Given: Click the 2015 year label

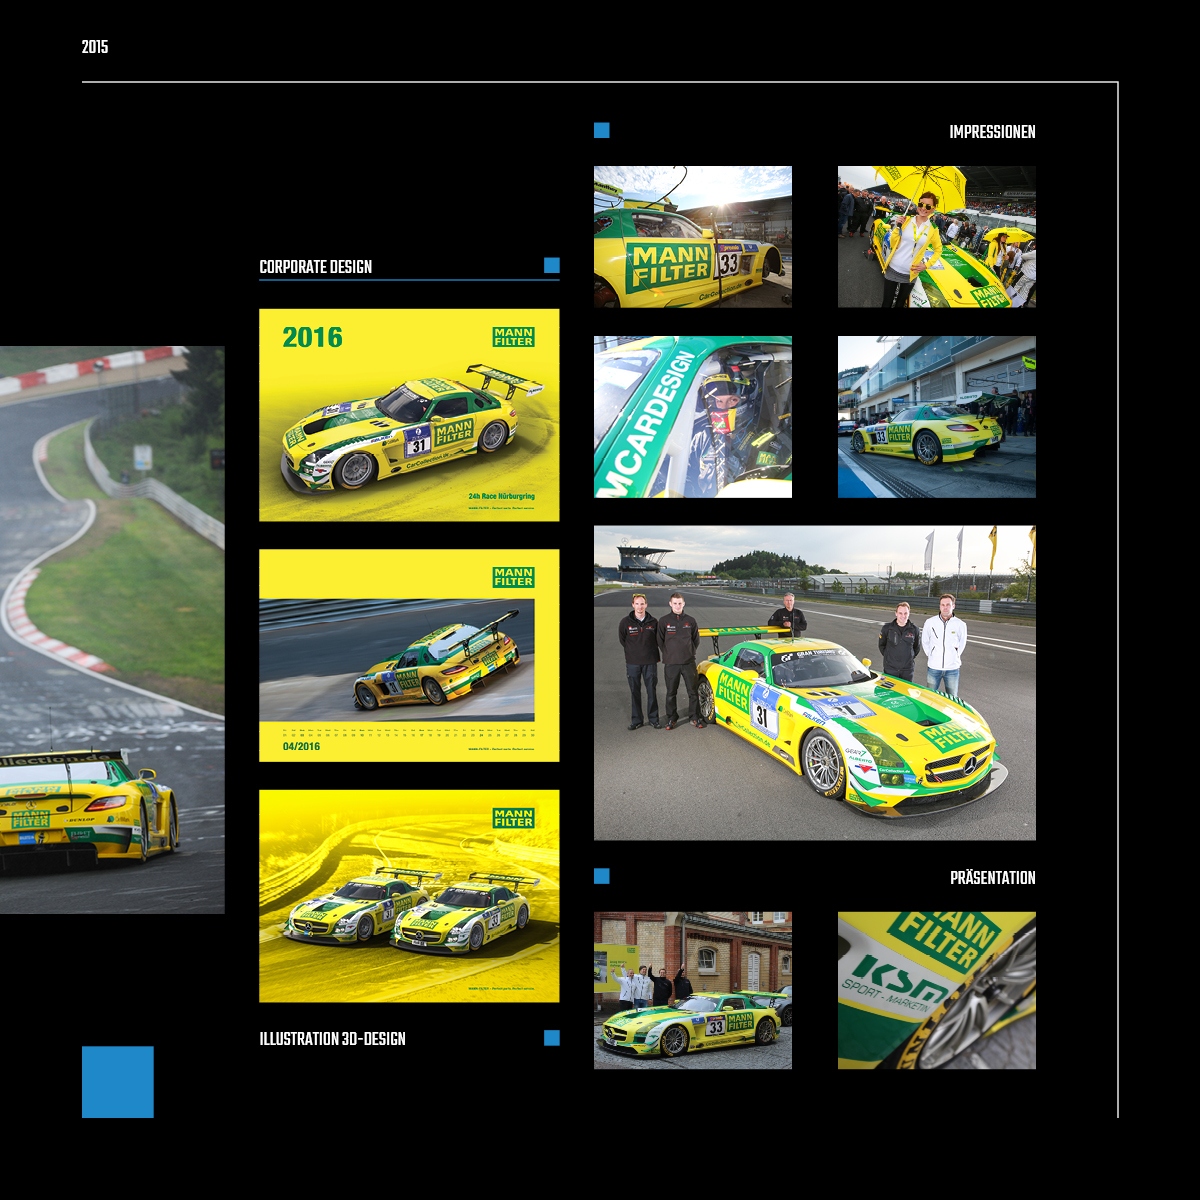Looking at the screenshot, I should pyautogui.click(x=95, y=47).
